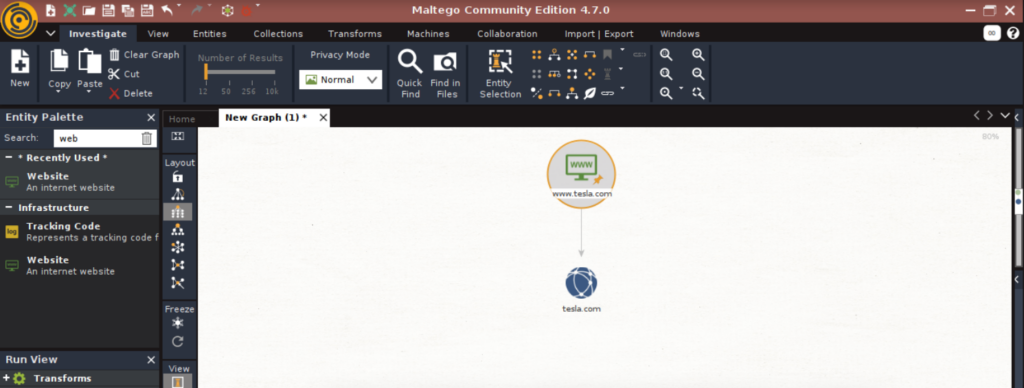This screenshot has height=388, width=1024.
Task: Switch to the Transforms ribbon tab
Action: pyautogui.click(x=355, y=34)
